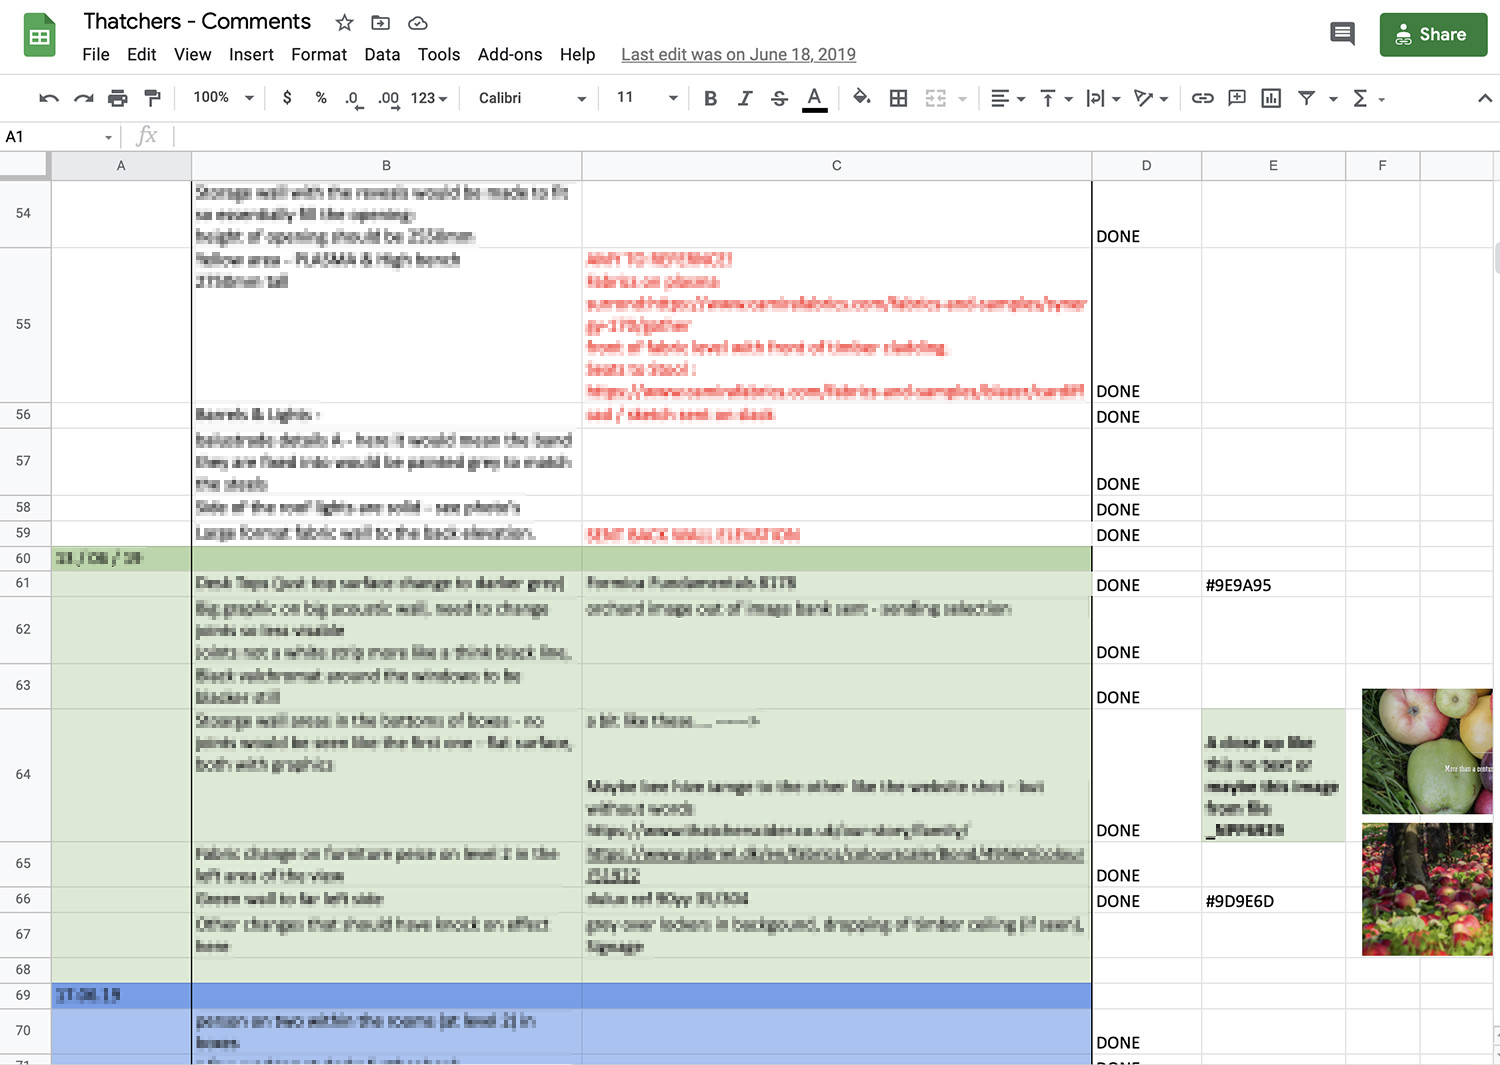Create a filter using funnel icon
The image size is (1500, 1065).
[1306, 98]
